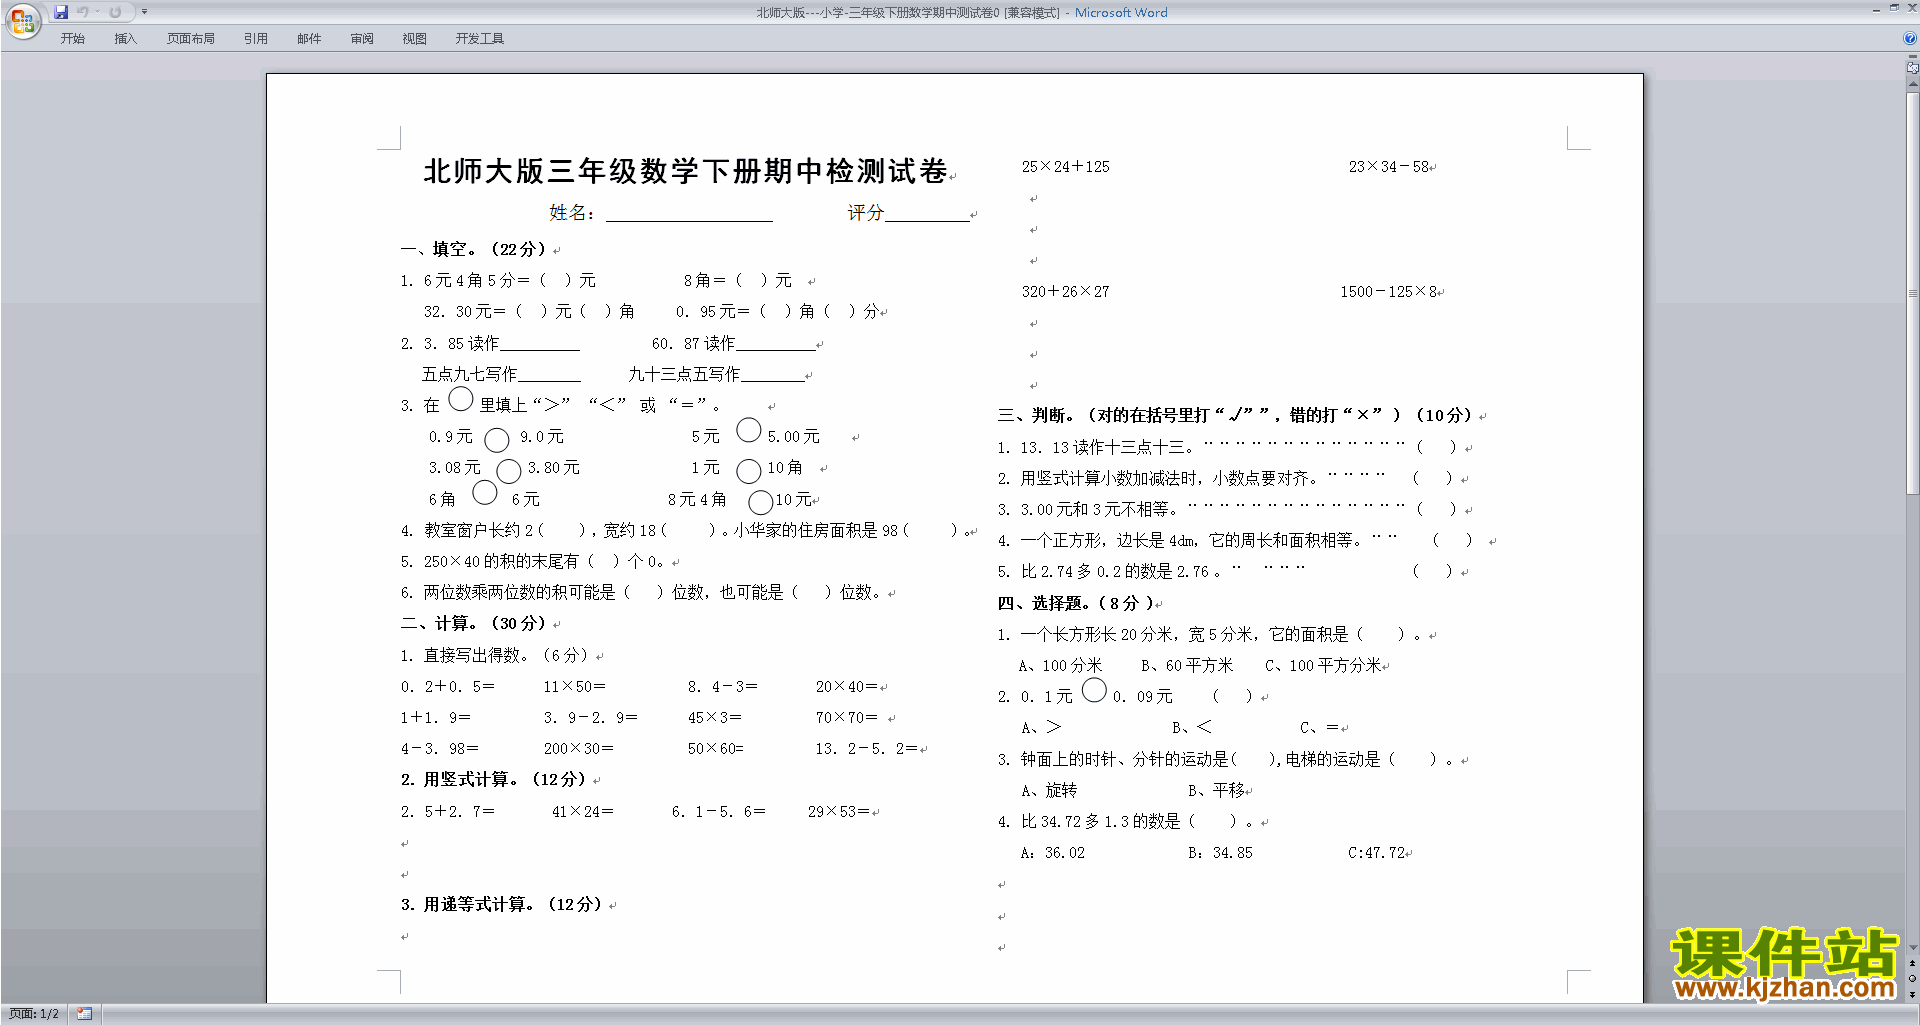Click option C、100平方分米
The height and width of the screenshot is (1025, 1920).
coord(1322,666)
